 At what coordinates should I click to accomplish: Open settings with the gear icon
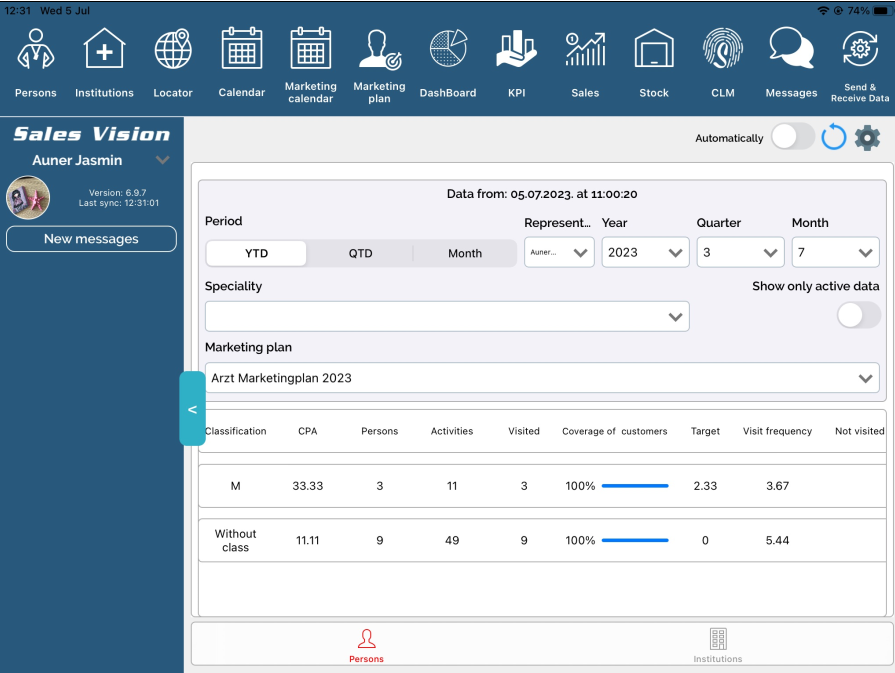[867, 138]
